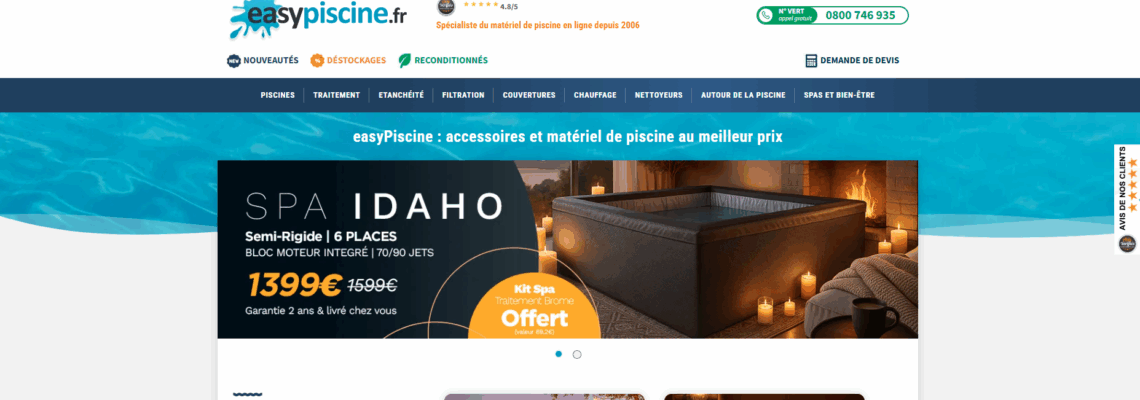The height and width of the screenshot is (400, 1140).
Task: Open the Filtration menu
Action: [x=463, y=95]
